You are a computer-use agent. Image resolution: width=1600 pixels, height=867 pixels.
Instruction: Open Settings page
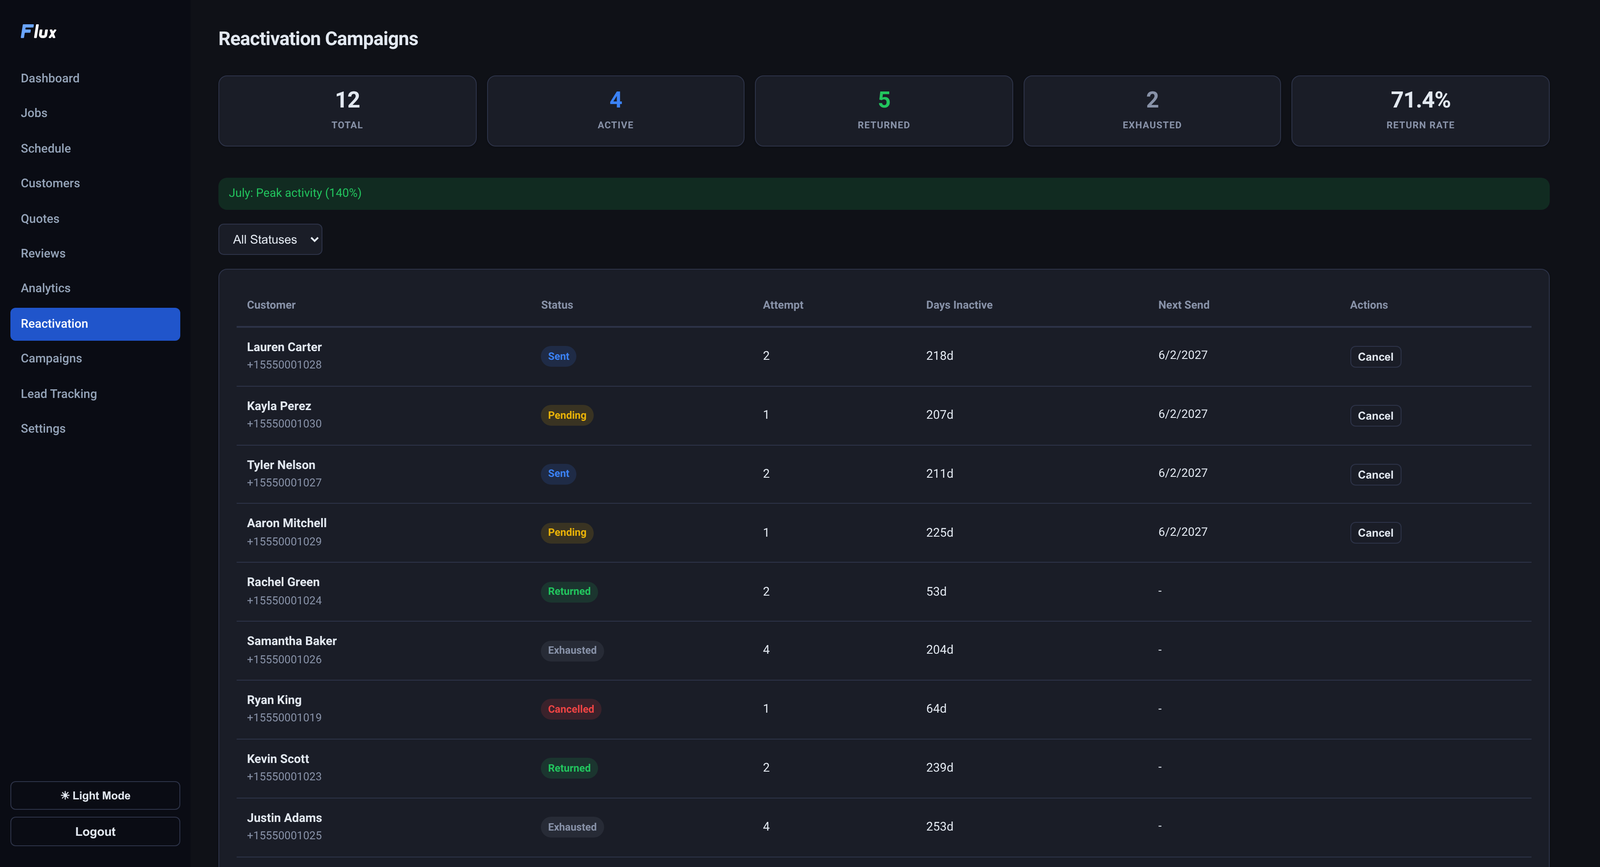95,428
